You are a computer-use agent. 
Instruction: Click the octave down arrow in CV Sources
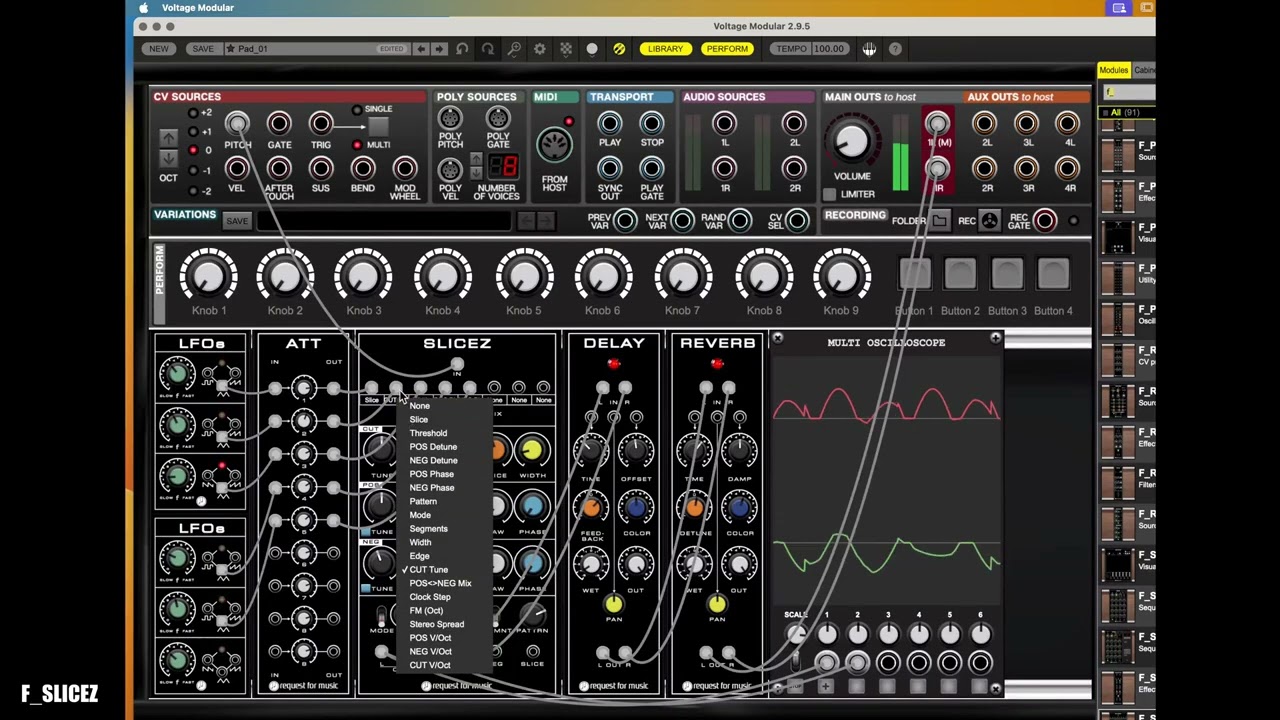click(168, 157)
